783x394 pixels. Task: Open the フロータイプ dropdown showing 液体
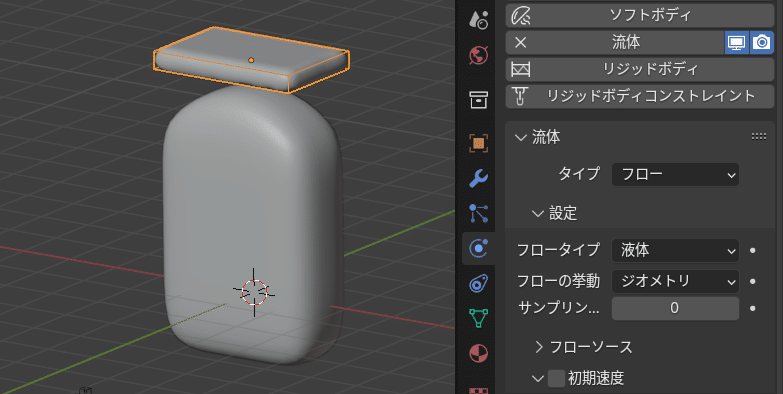(675, 250)
